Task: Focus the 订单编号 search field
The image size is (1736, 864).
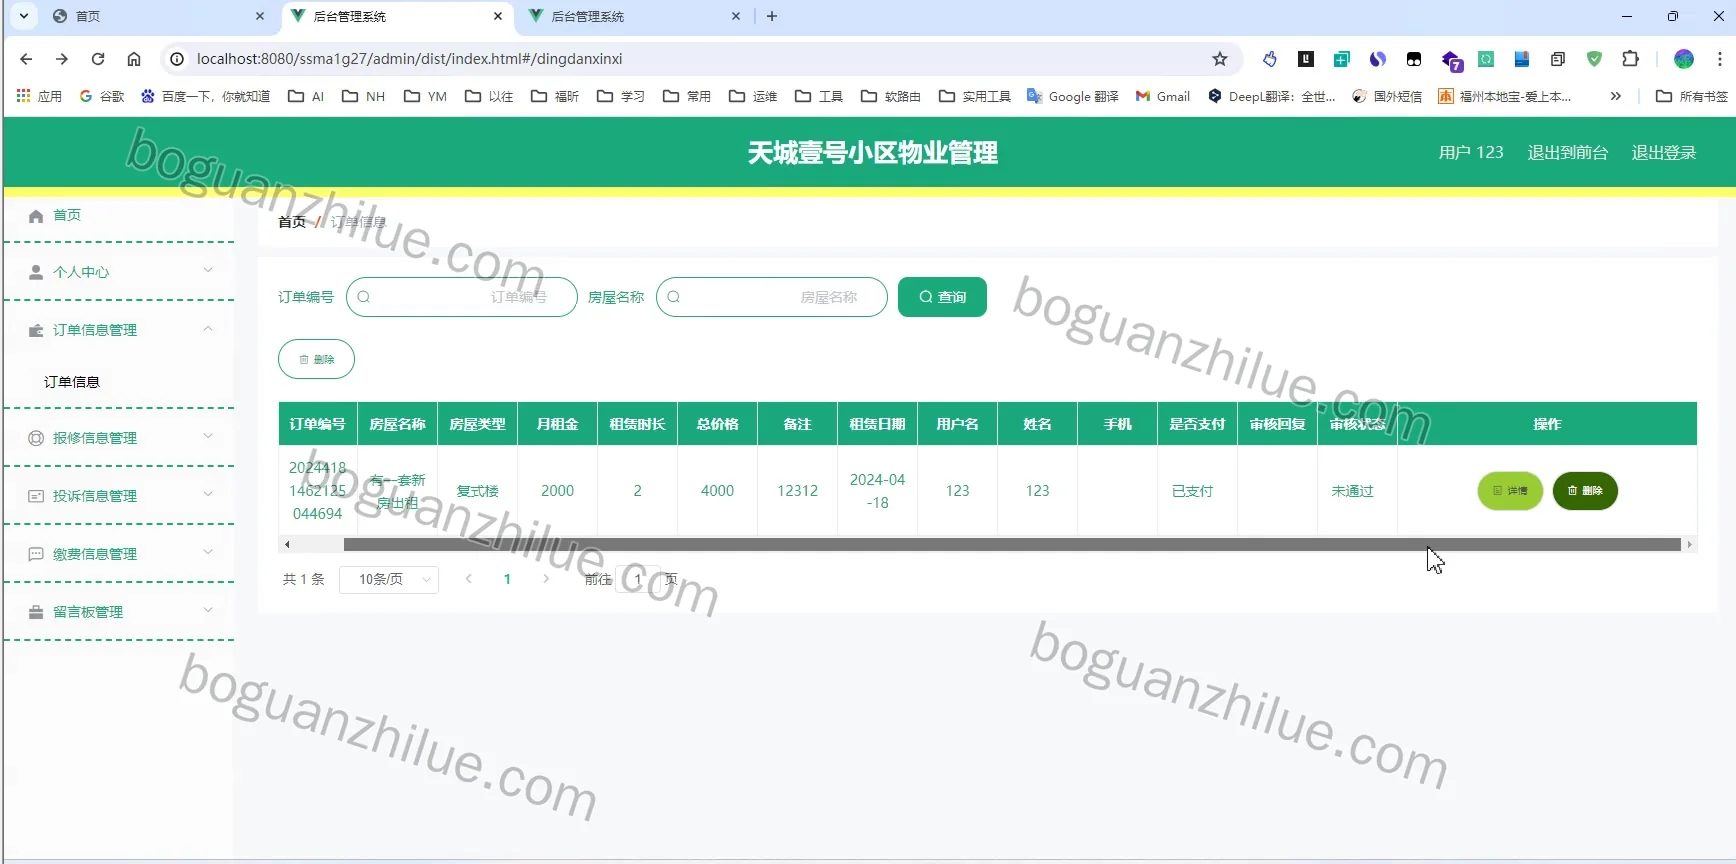Action: pos(462,297)
